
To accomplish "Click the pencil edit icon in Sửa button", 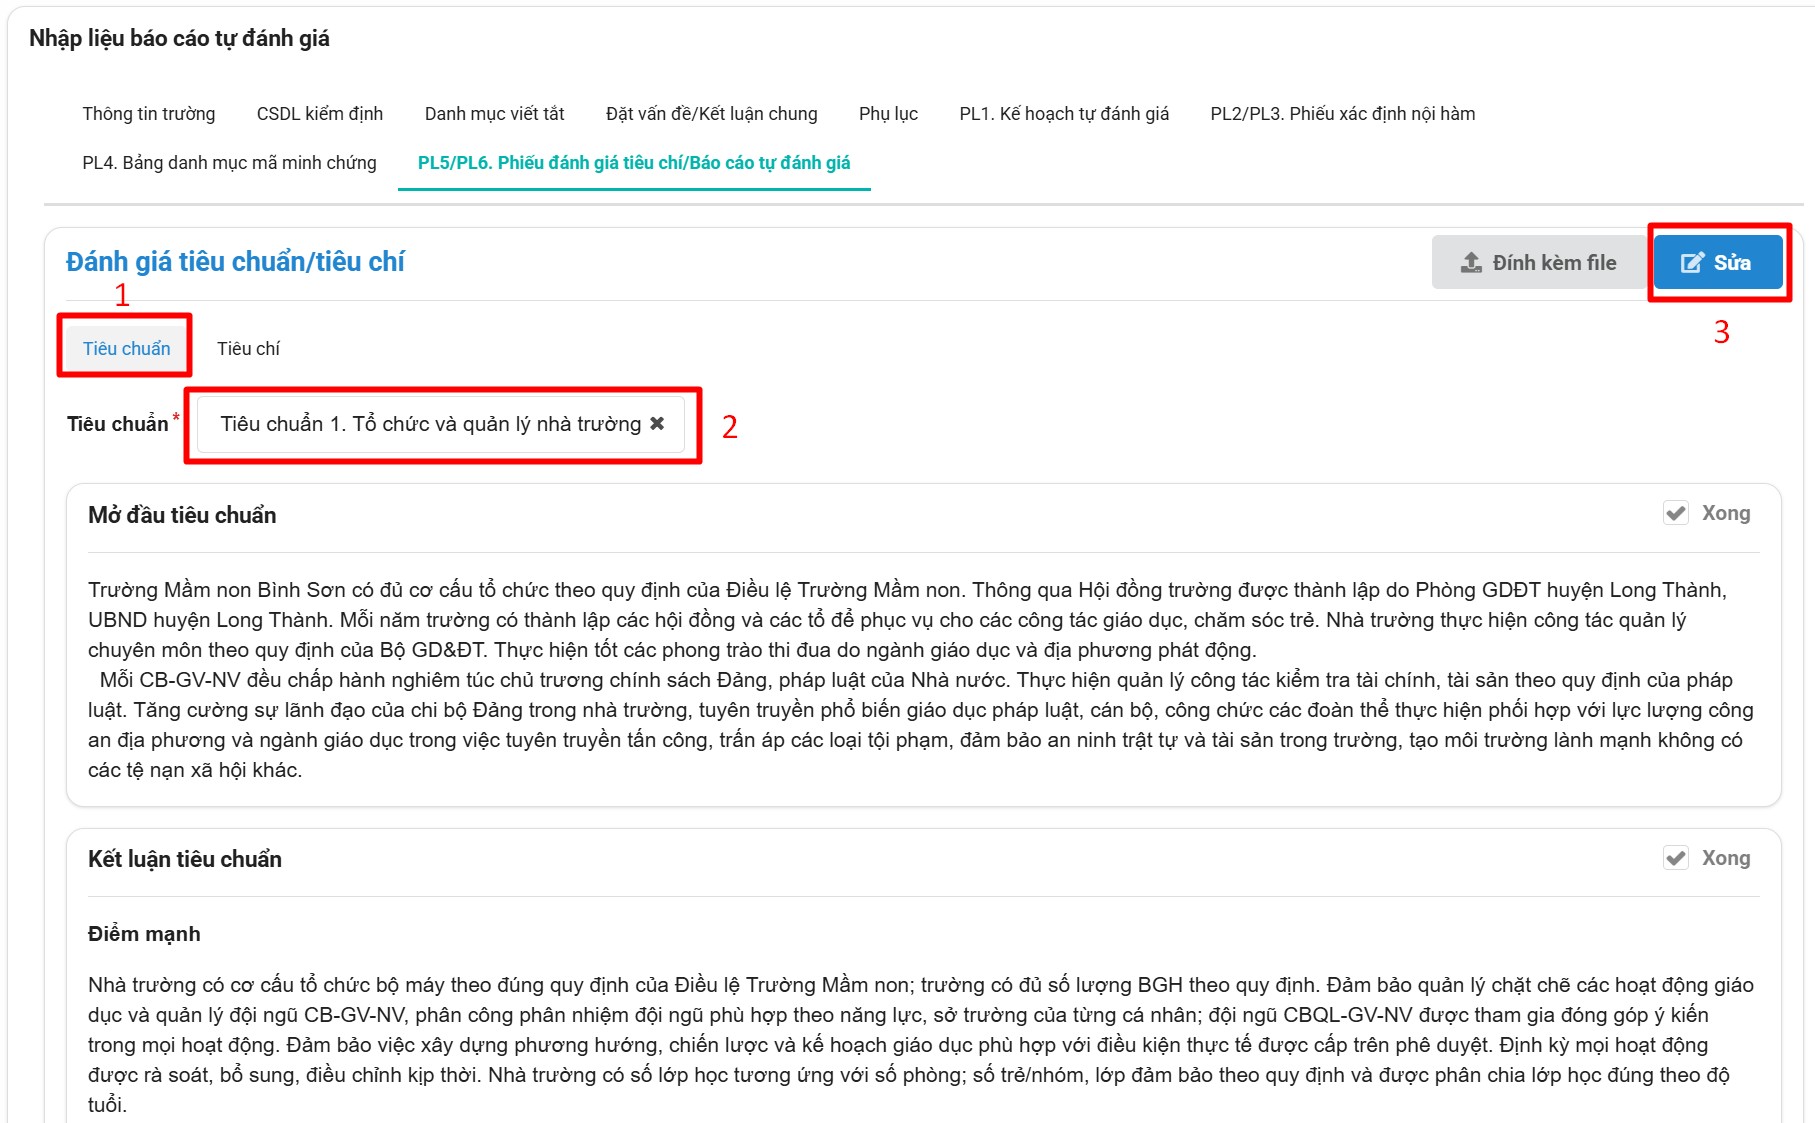I will (x=1691, y=263).
